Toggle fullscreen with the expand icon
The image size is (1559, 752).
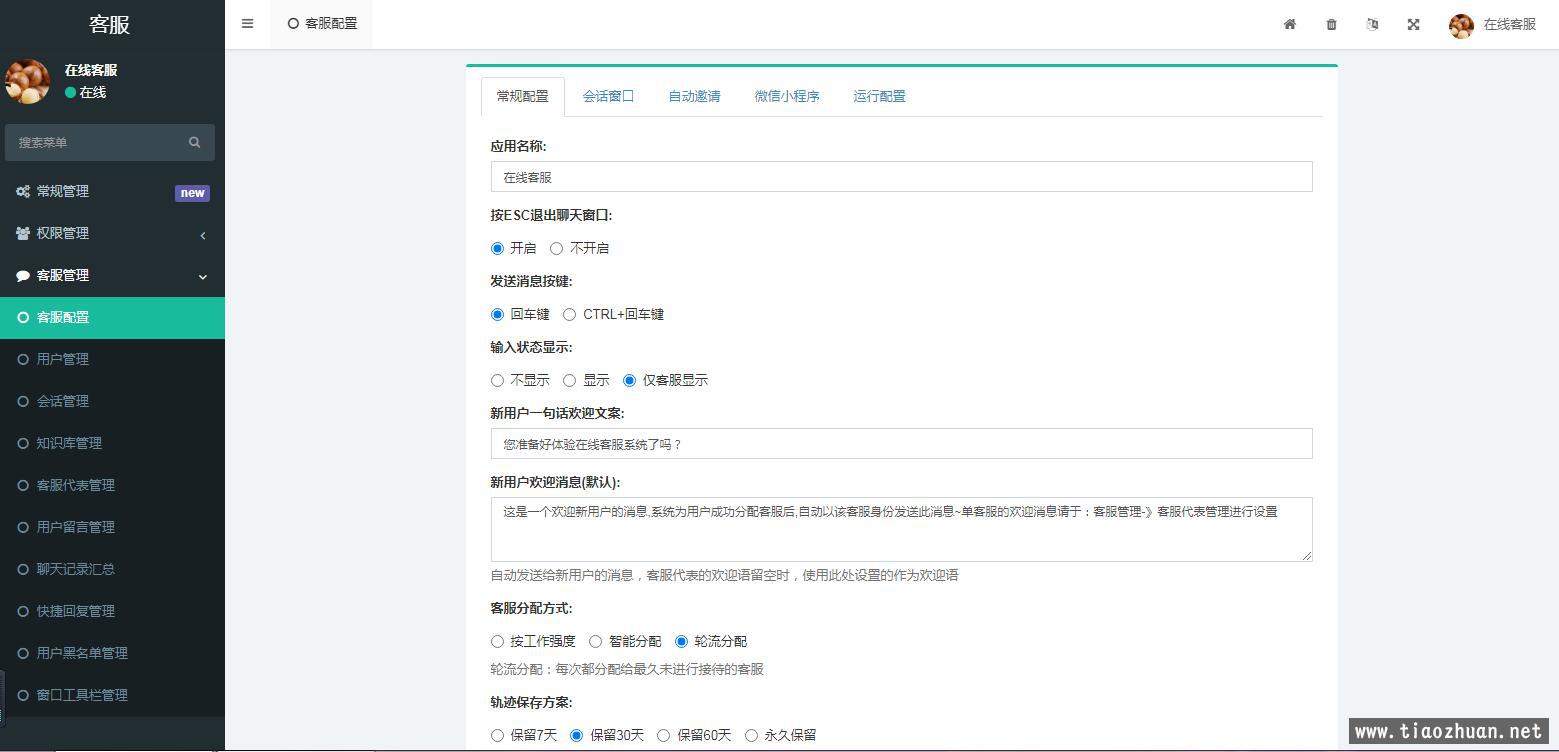(x=1413, y=24)
